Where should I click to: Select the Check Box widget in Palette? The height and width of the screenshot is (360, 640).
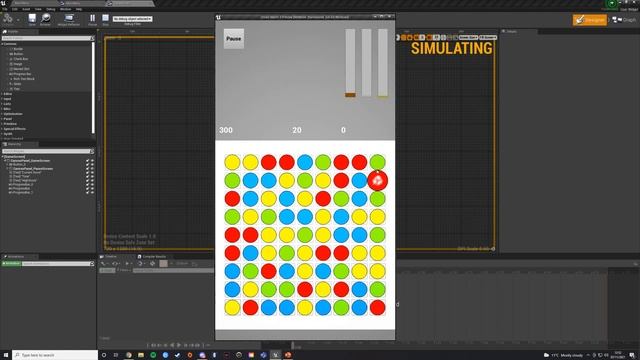pos(20,59)
